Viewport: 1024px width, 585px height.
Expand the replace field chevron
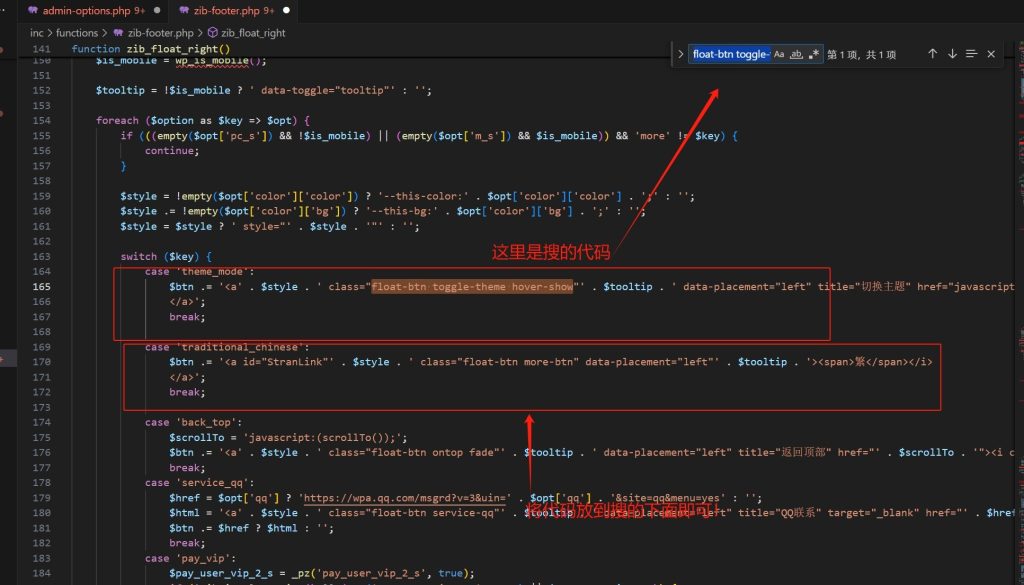[681, 54]
